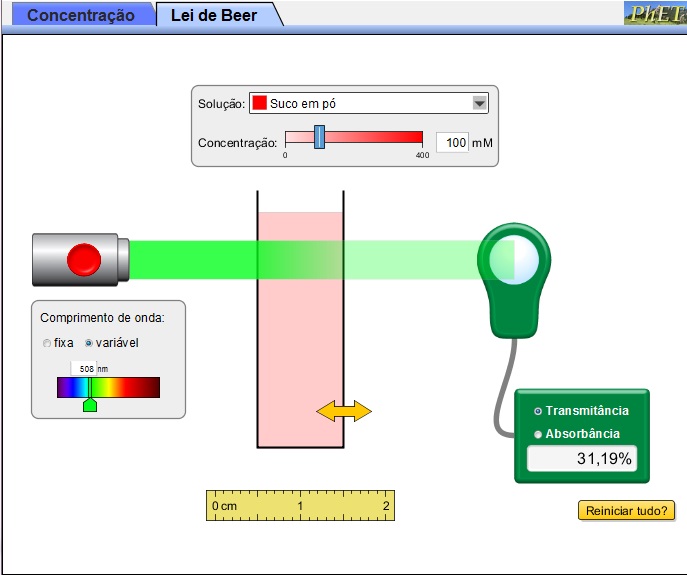687x575 pixels.
Task: Click the Reiniciar tudo button
Action: pyautogui.click(x=626, y=510)
